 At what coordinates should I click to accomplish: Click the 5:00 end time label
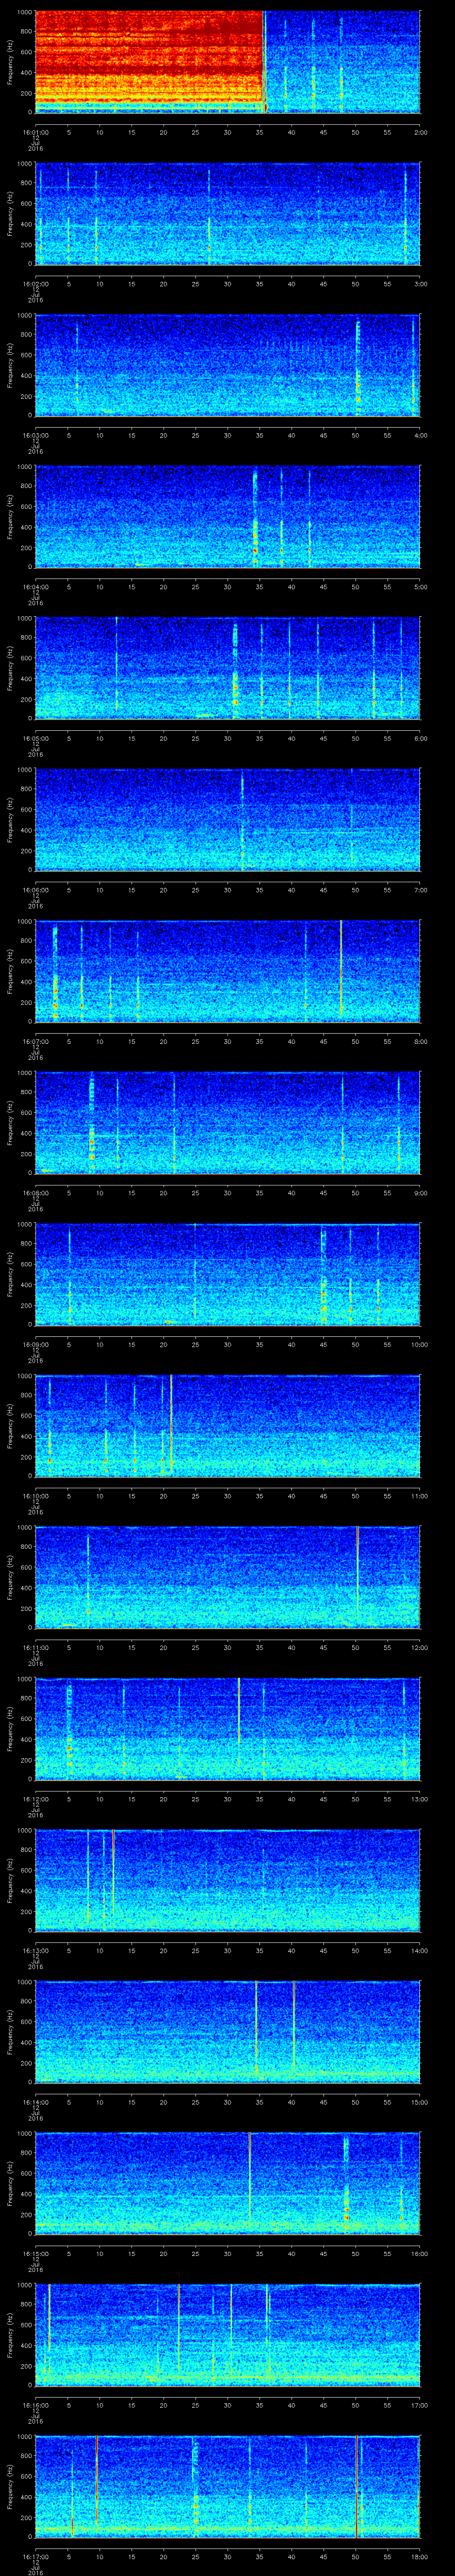[420, 587]
